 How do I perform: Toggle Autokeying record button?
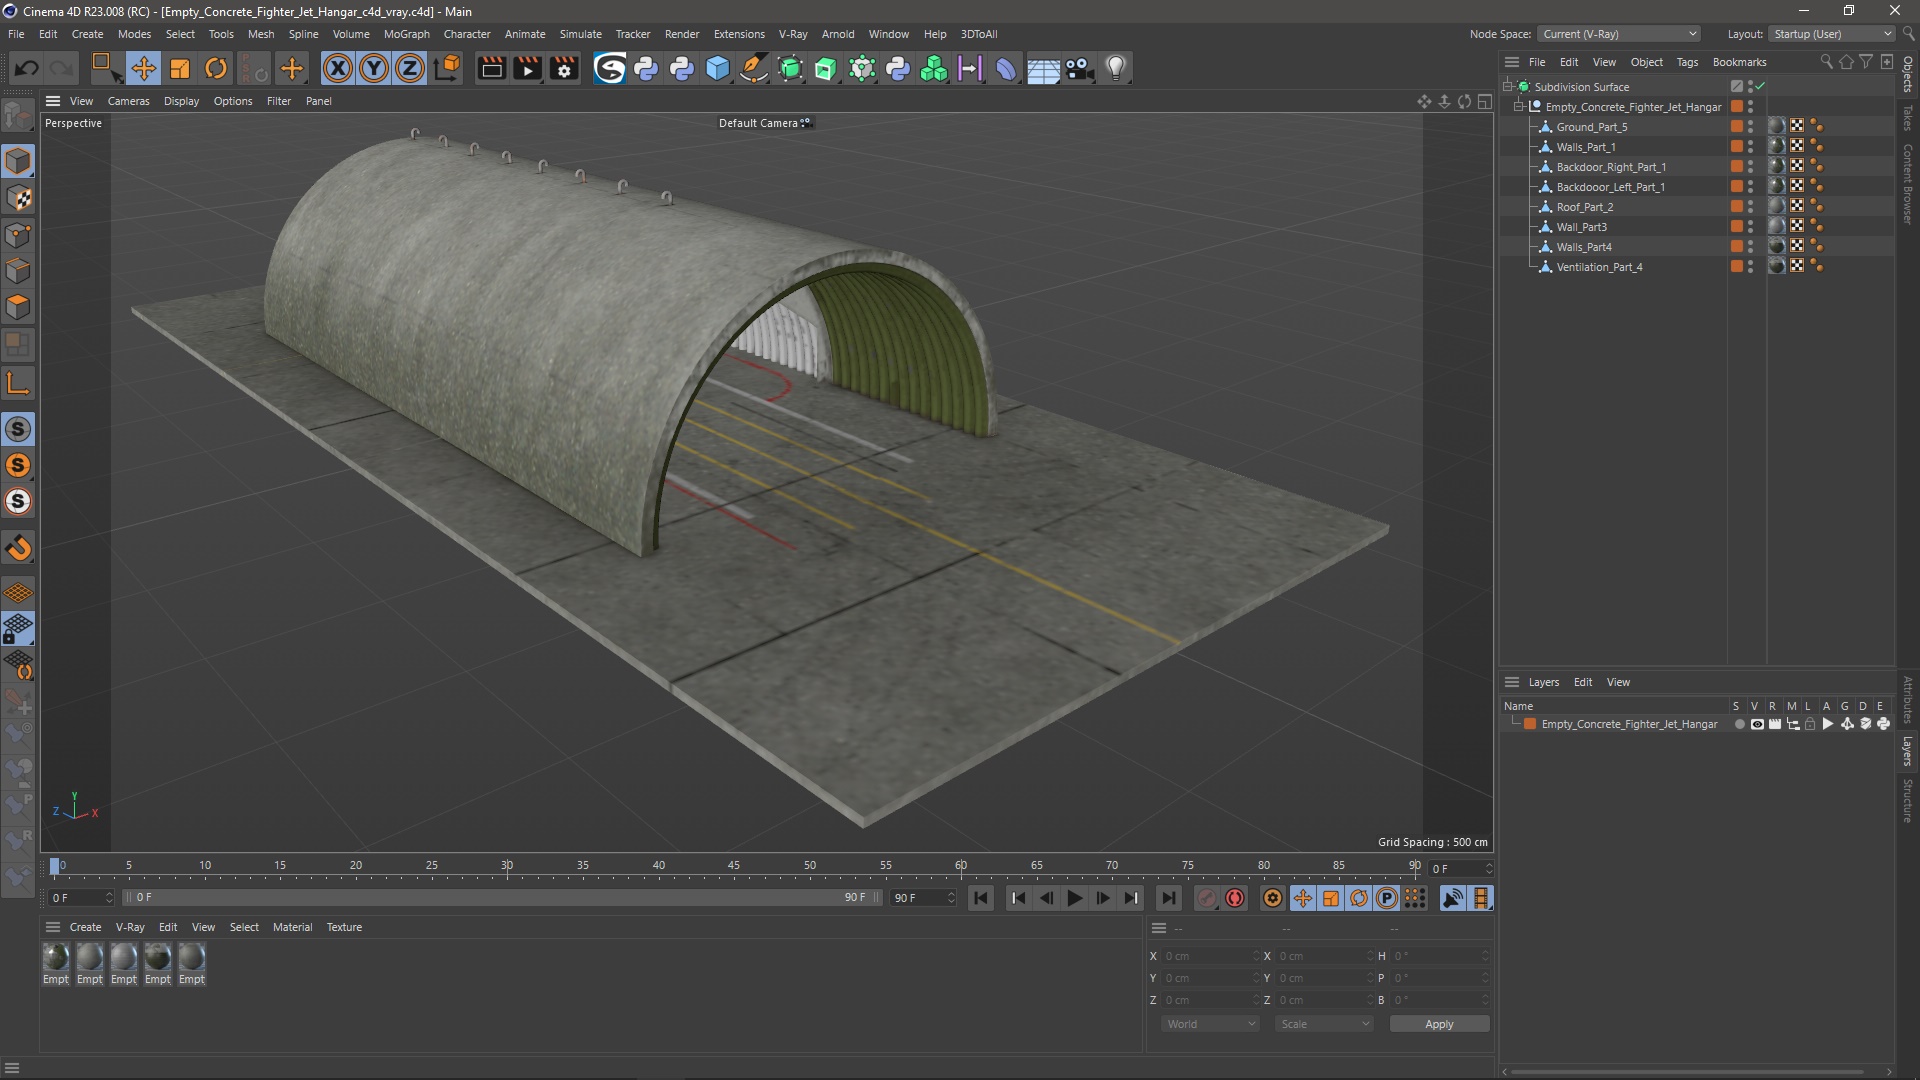click(x=1235, y=898)
